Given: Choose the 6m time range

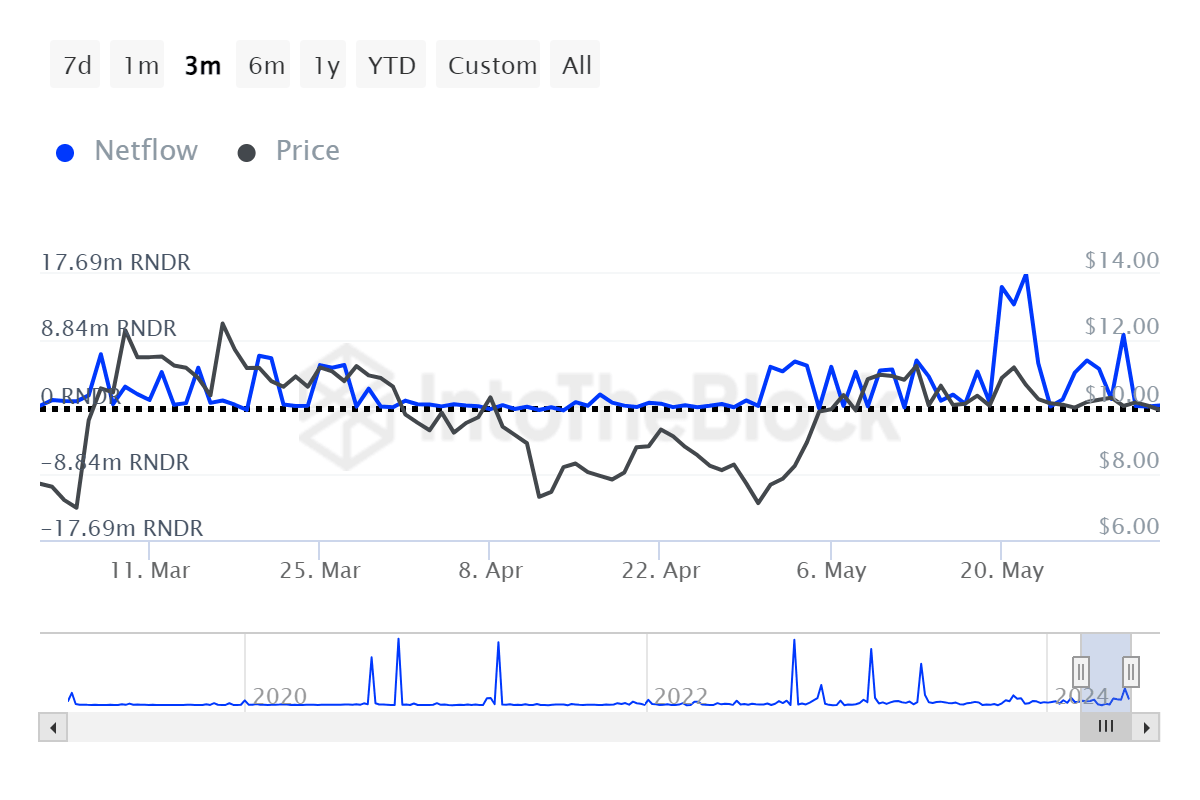Looking at the screenshot, I should point(266,65).
